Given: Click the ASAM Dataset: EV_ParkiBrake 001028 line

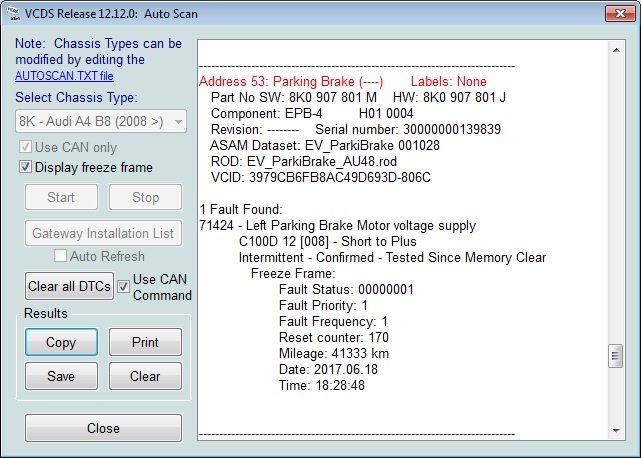Looking at the screenshot, I should pyautogui.click(x=325, y=145).
